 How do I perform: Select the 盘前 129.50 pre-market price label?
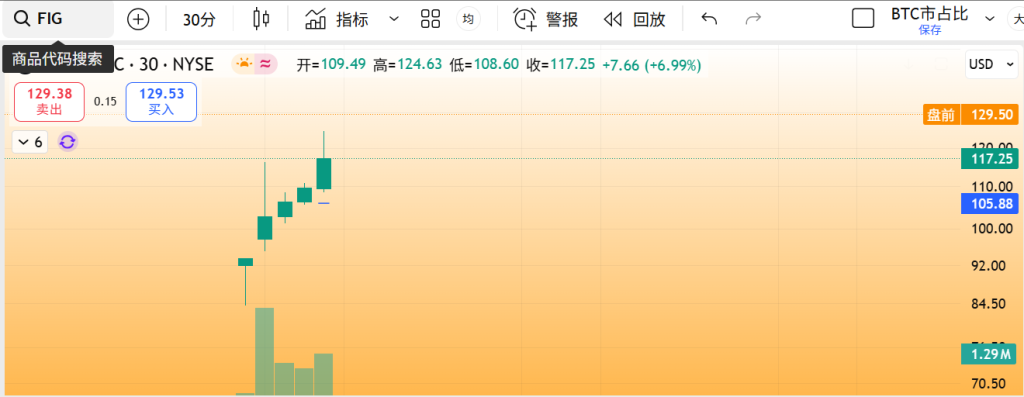click(x=970, y=115)
